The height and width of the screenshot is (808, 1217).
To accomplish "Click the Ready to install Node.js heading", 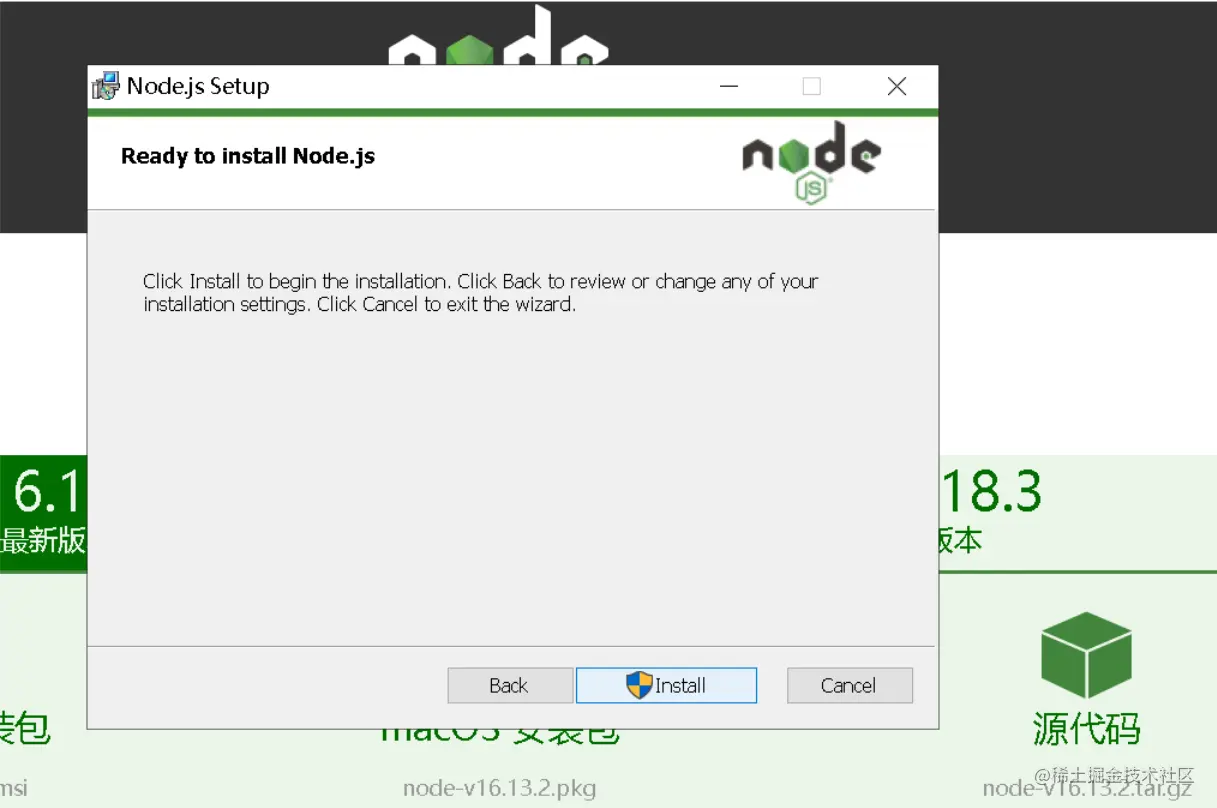I will [248, 156].
